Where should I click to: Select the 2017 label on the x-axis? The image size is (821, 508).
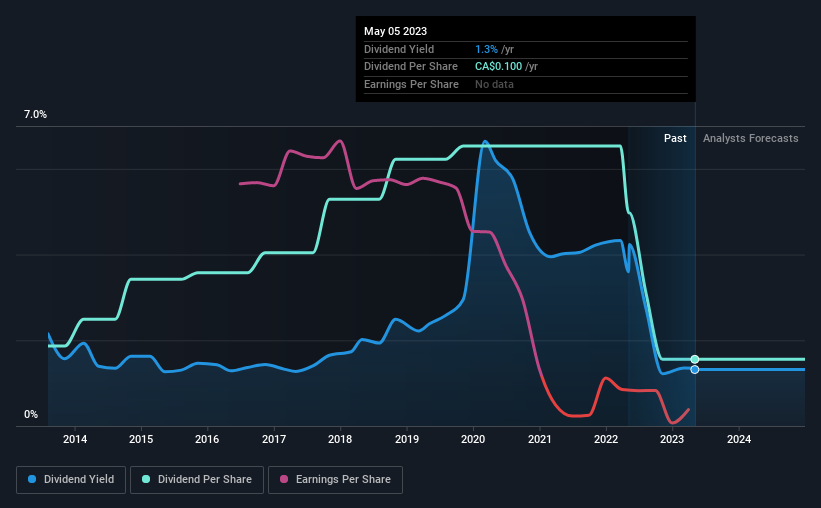[274, 439]
